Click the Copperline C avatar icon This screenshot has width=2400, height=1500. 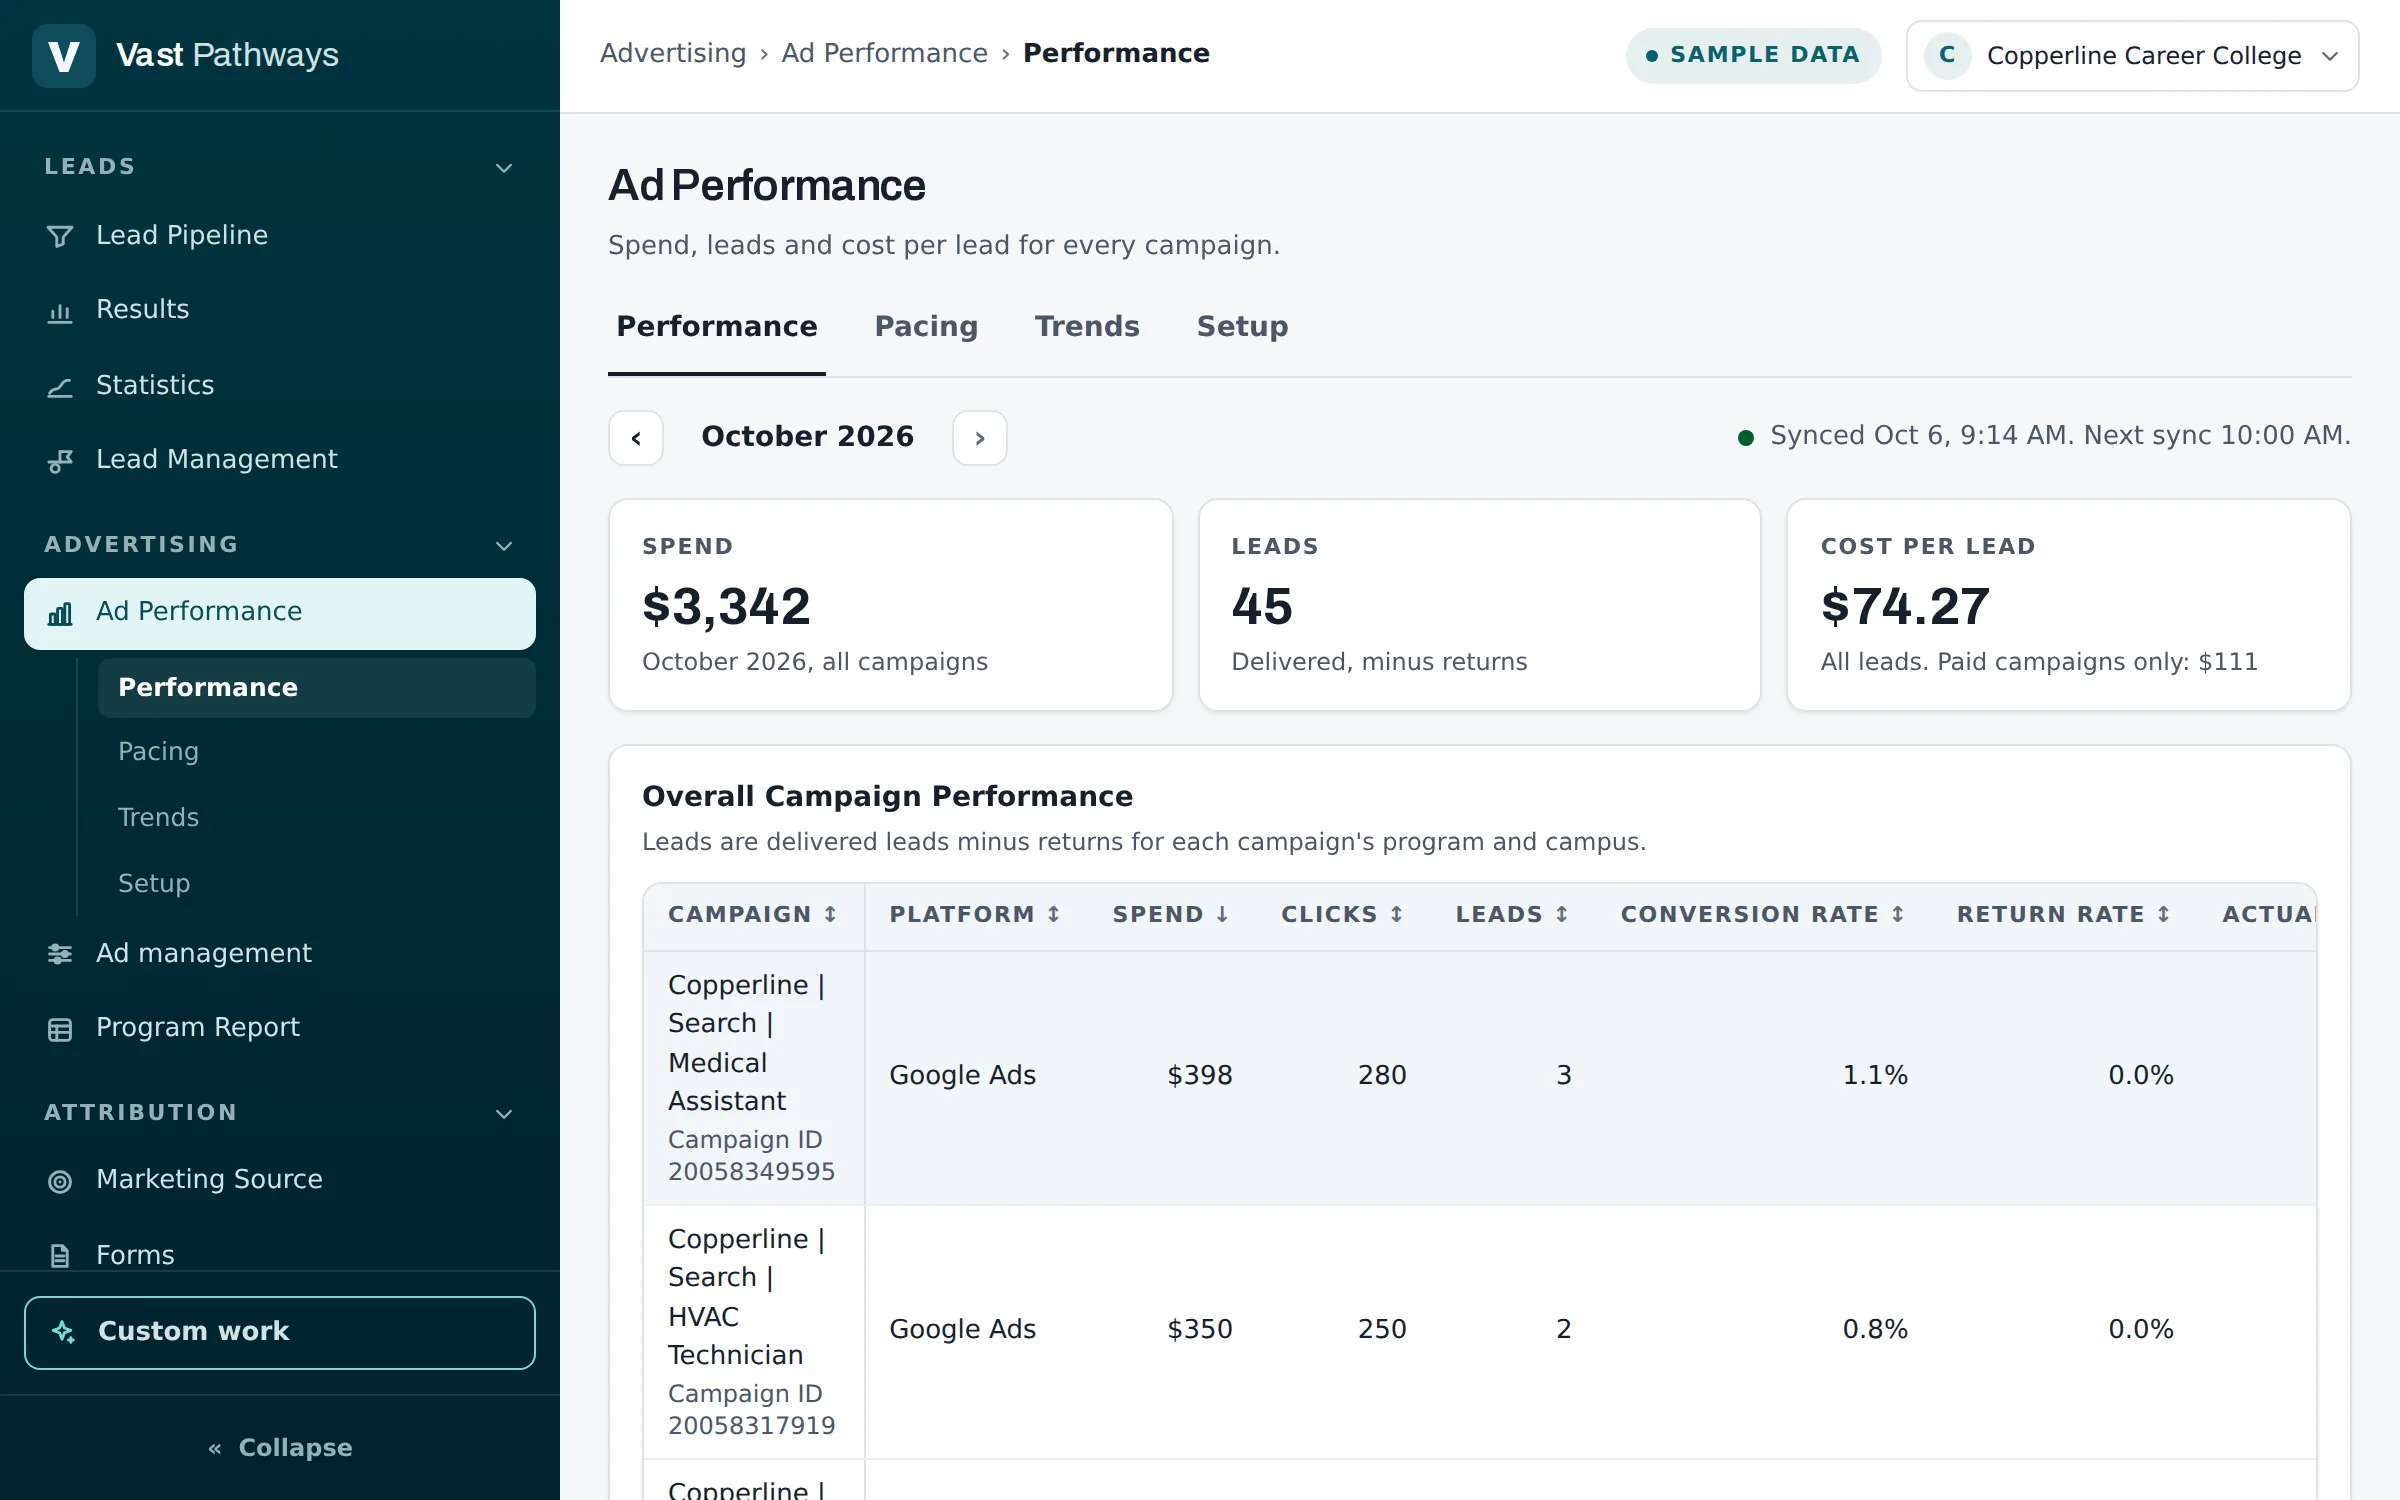tap(1947, 55)
